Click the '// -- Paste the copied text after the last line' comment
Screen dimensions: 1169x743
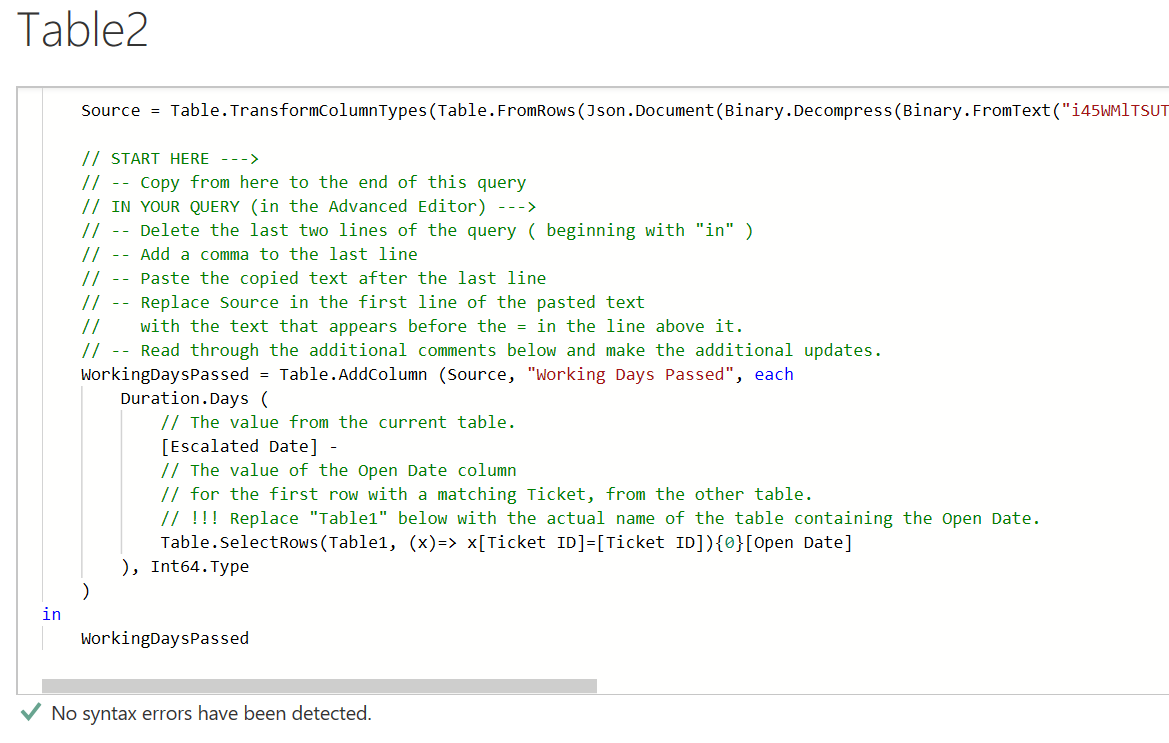(x=313, y=278)
